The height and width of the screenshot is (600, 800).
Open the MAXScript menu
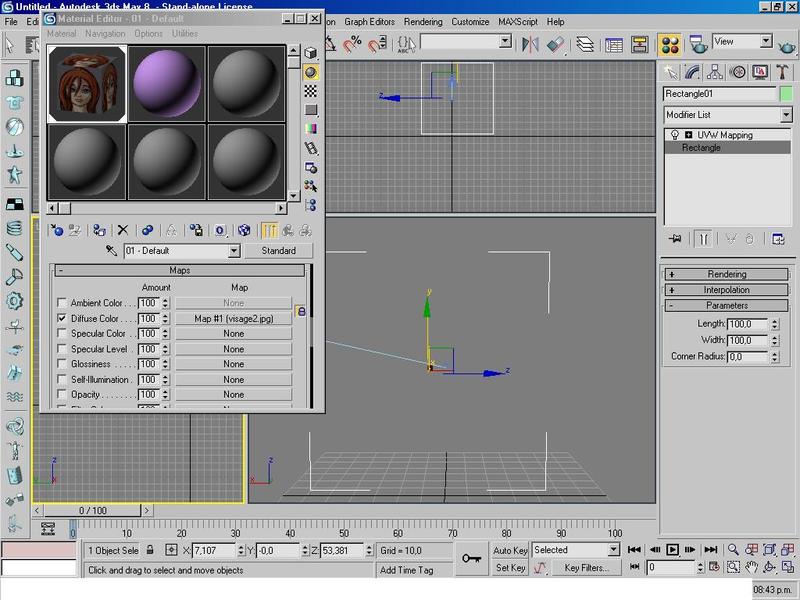518,22
